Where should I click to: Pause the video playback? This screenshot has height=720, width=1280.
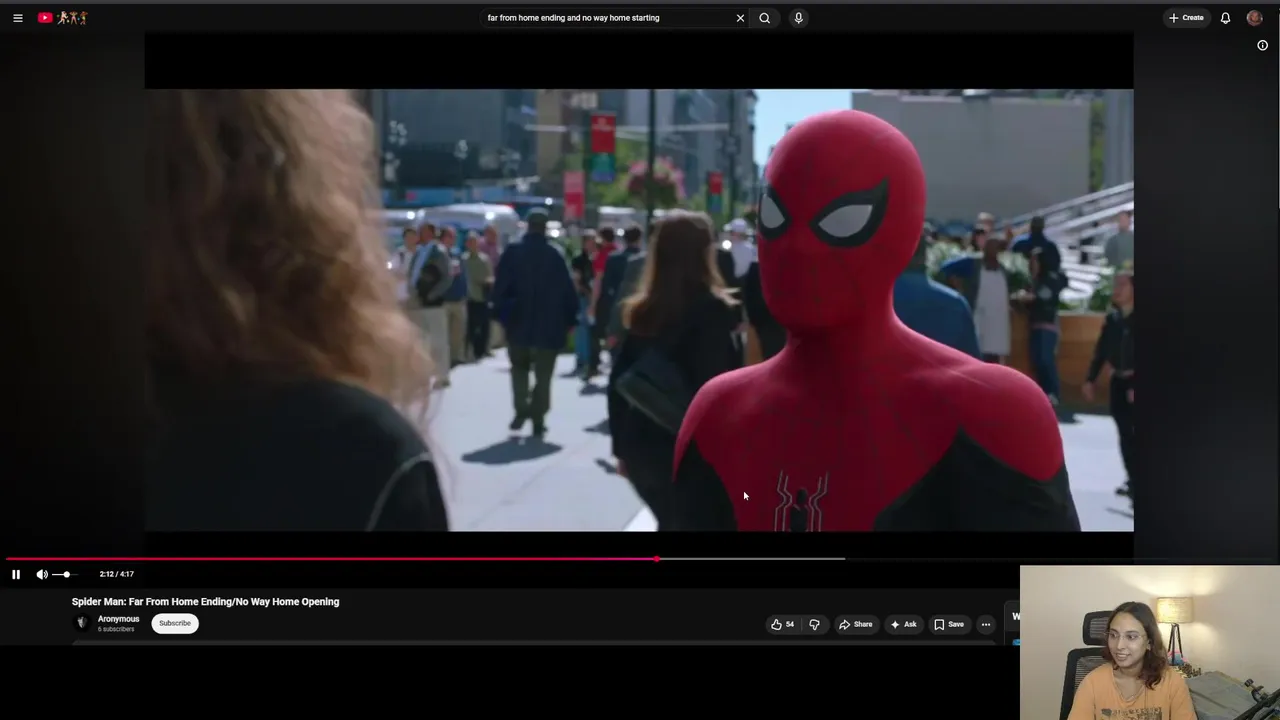[x=16, y=574]
